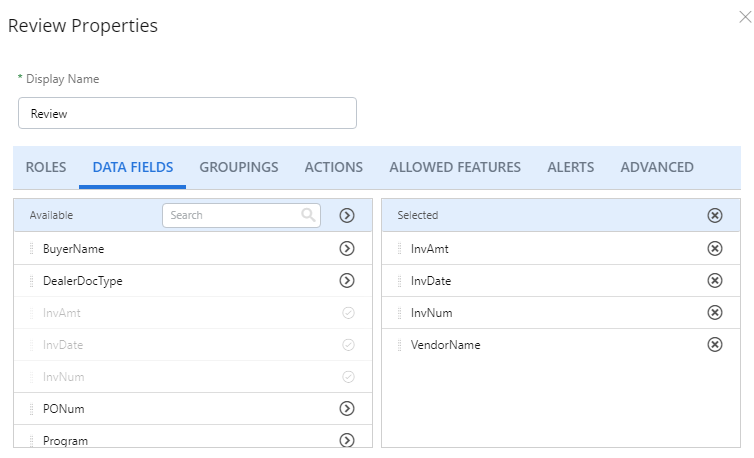Click greyed-out InvNum in Available list

coord(63,377)
